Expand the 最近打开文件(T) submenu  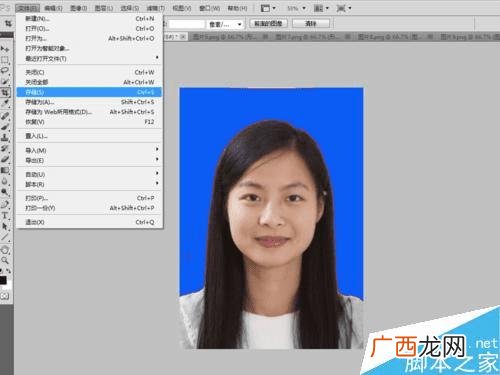click(x=89, y=59)
